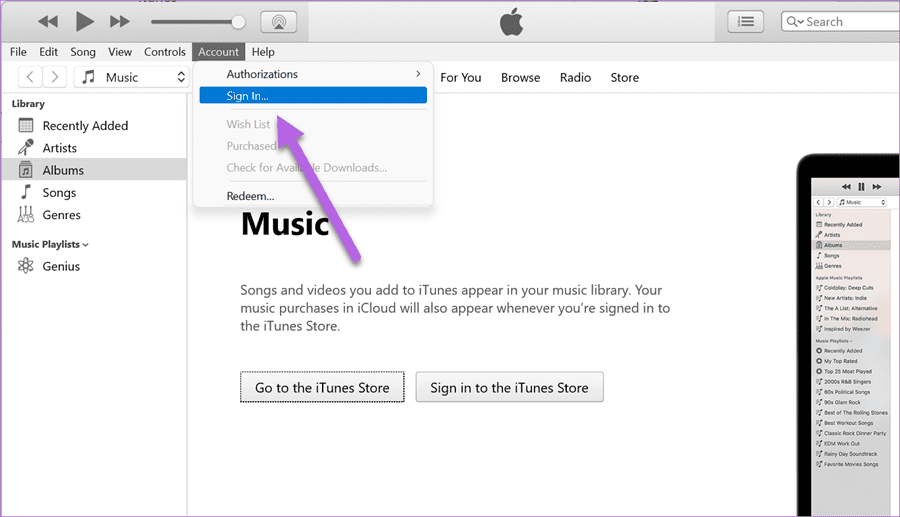900x517 pixels.
Task: Switch to the Browse tab
Action: 521,77
